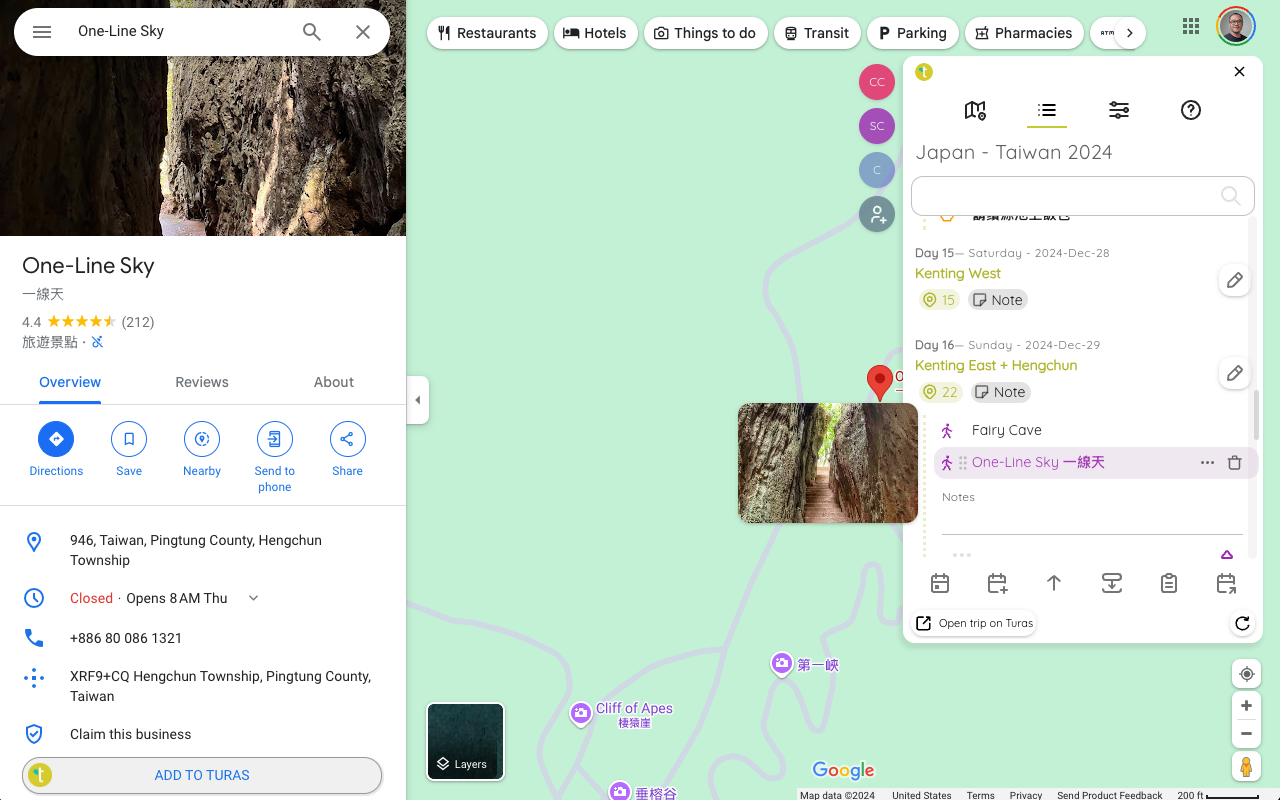Share the One-Line Sky place

click(348, 449)
